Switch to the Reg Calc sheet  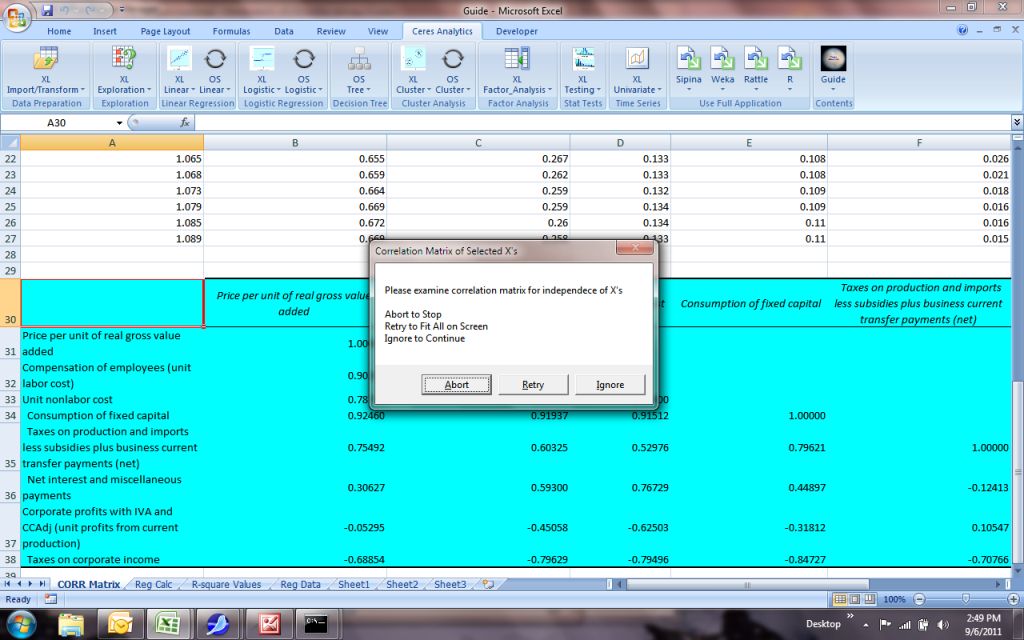pyautogui.click(x=153, y=584)
